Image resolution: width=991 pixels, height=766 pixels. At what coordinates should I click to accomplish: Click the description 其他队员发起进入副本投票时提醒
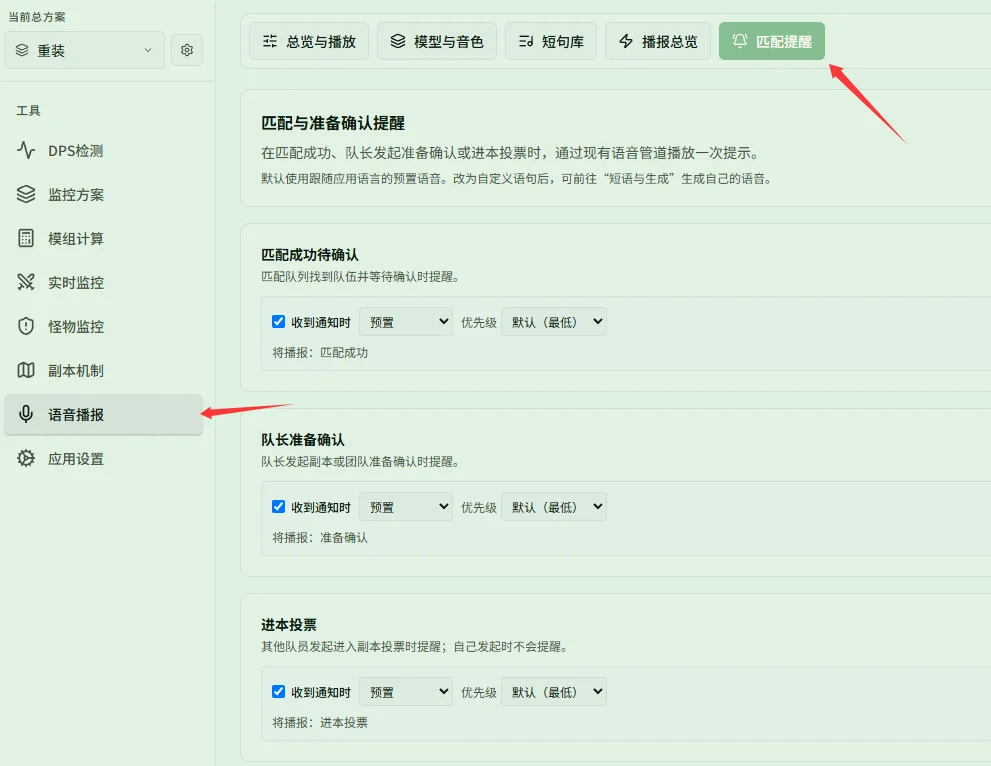[415, 647]
